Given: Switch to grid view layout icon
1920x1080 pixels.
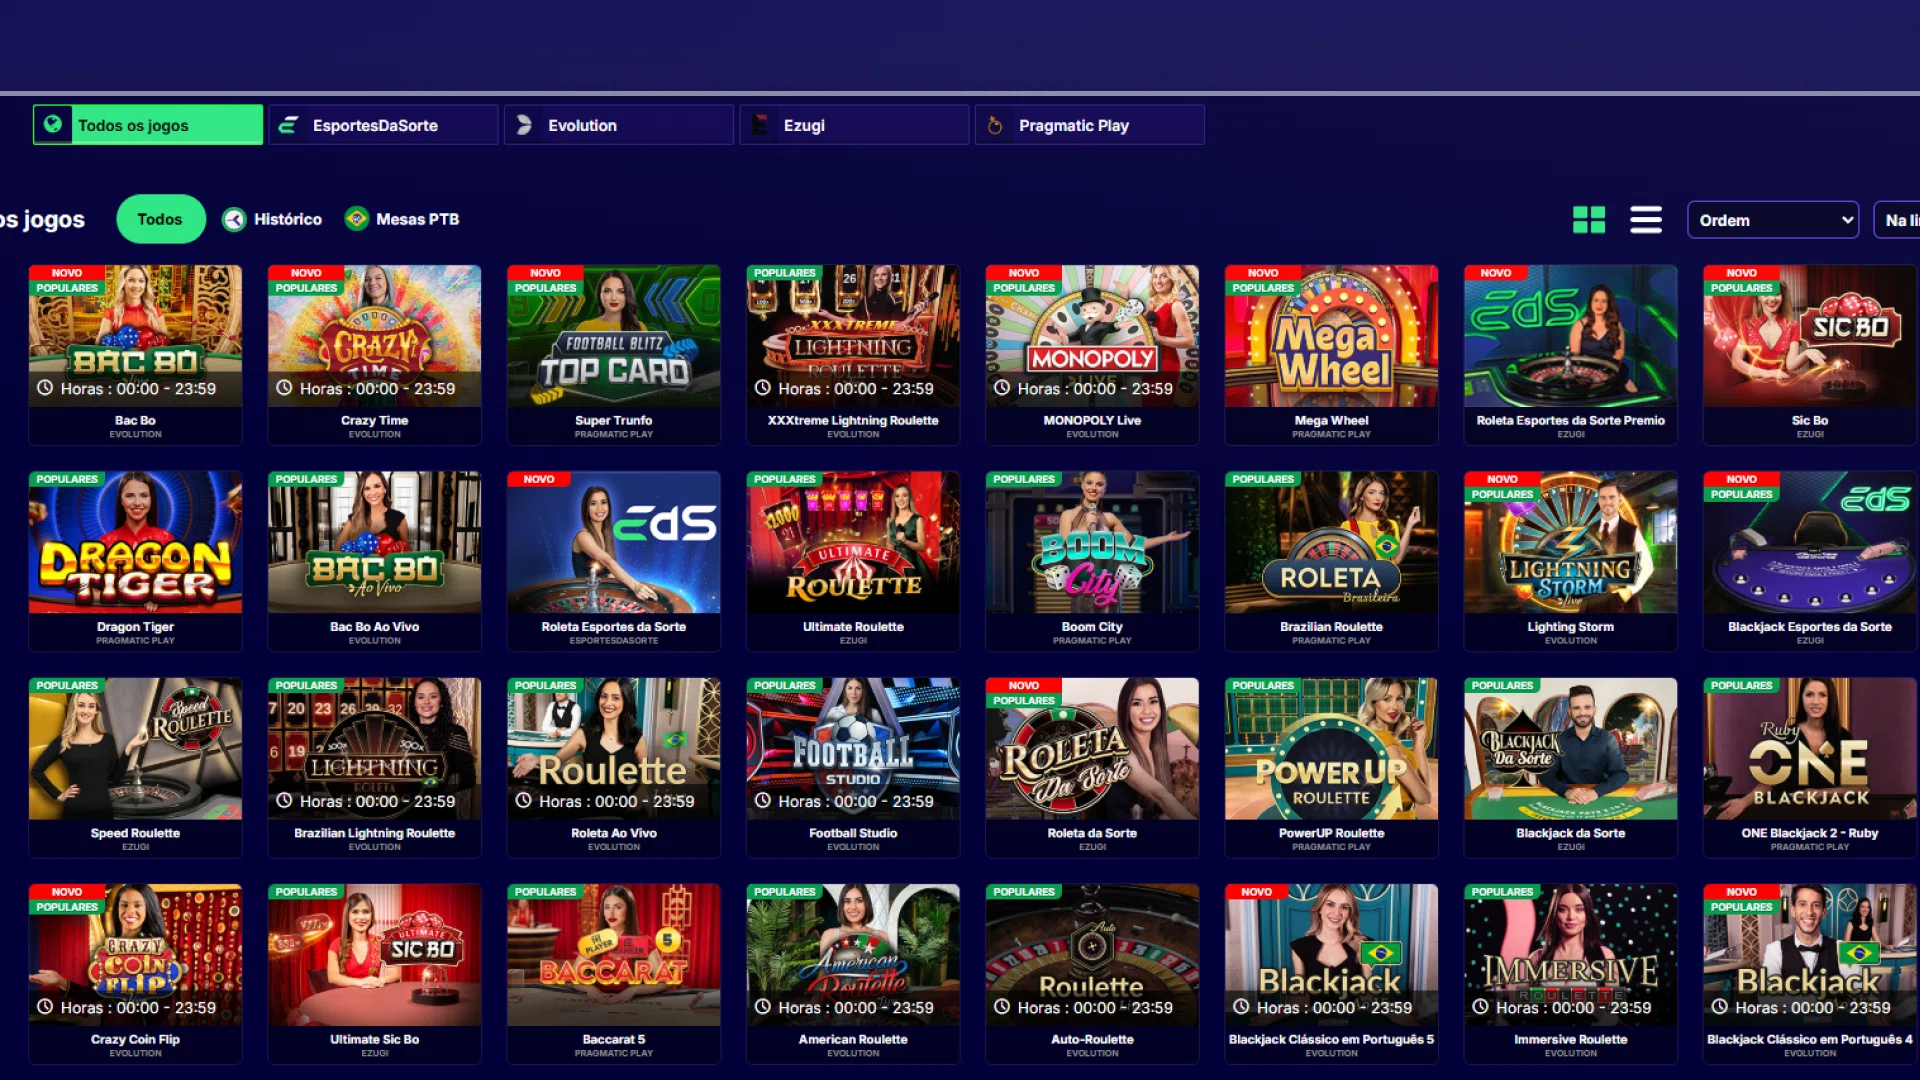Looking at the screenshot, I should pos(1589,220).
